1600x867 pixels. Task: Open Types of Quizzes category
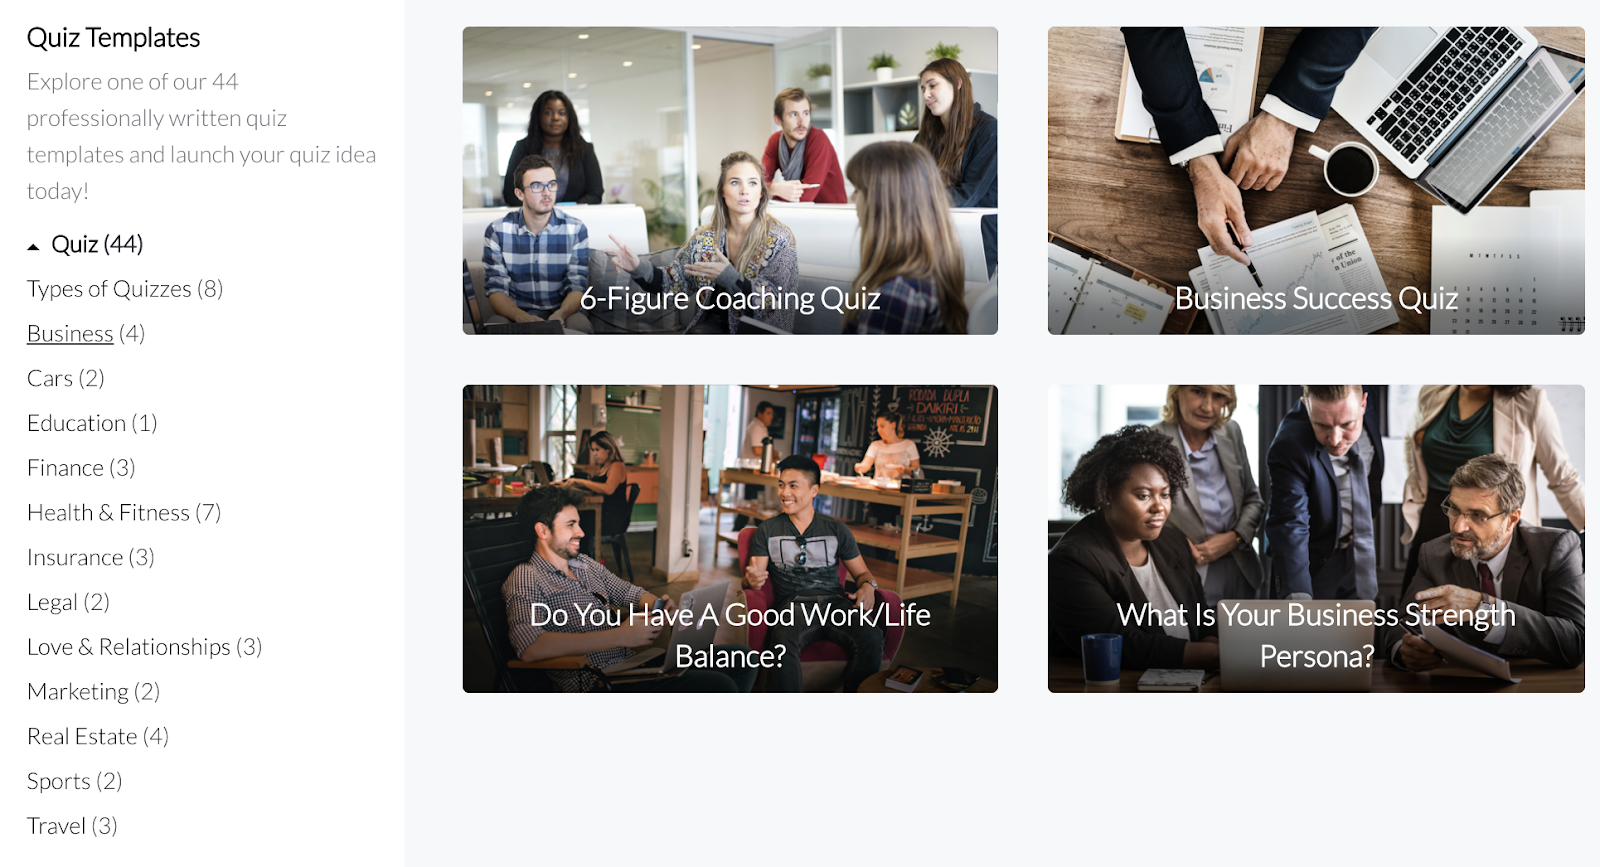[x=125, y=289]
